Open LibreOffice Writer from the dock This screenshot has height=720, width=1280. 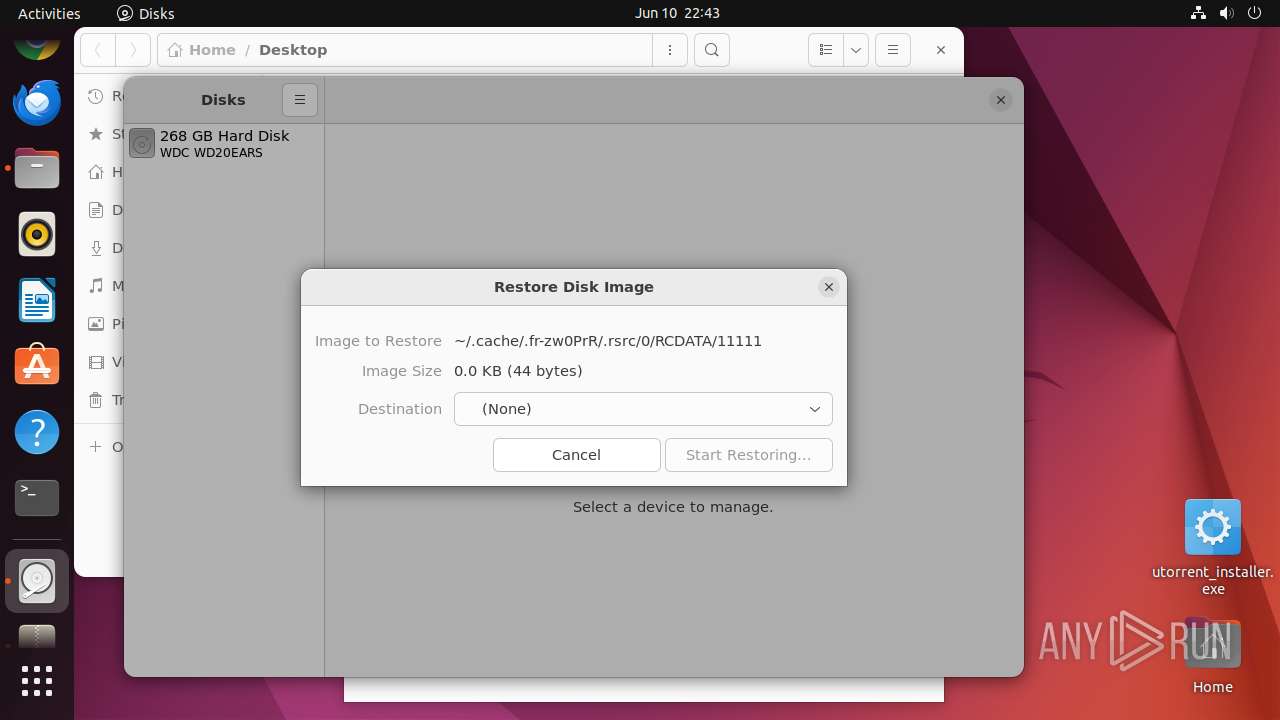[x=37, y=301]
